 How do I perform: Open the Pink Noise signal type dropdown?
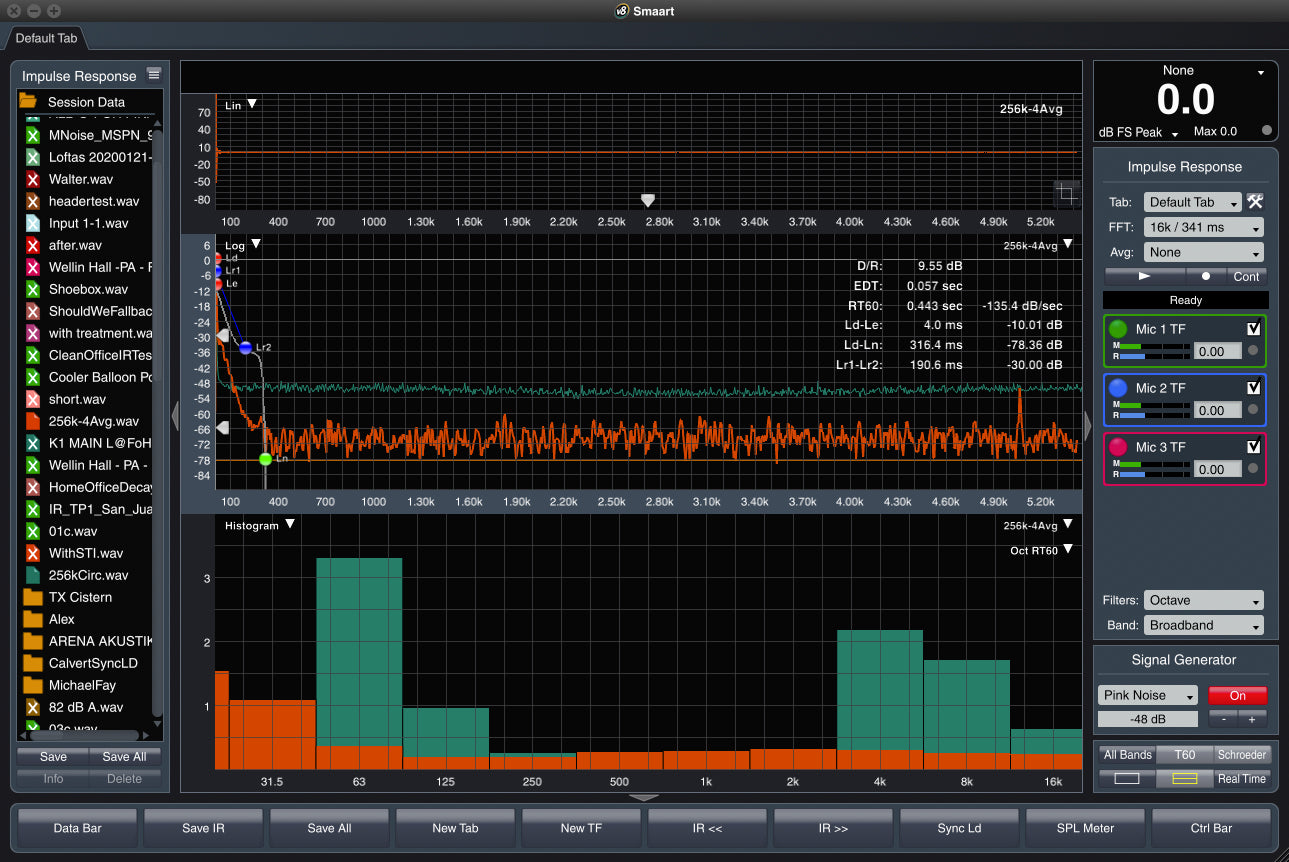[x=1147, y=695]
